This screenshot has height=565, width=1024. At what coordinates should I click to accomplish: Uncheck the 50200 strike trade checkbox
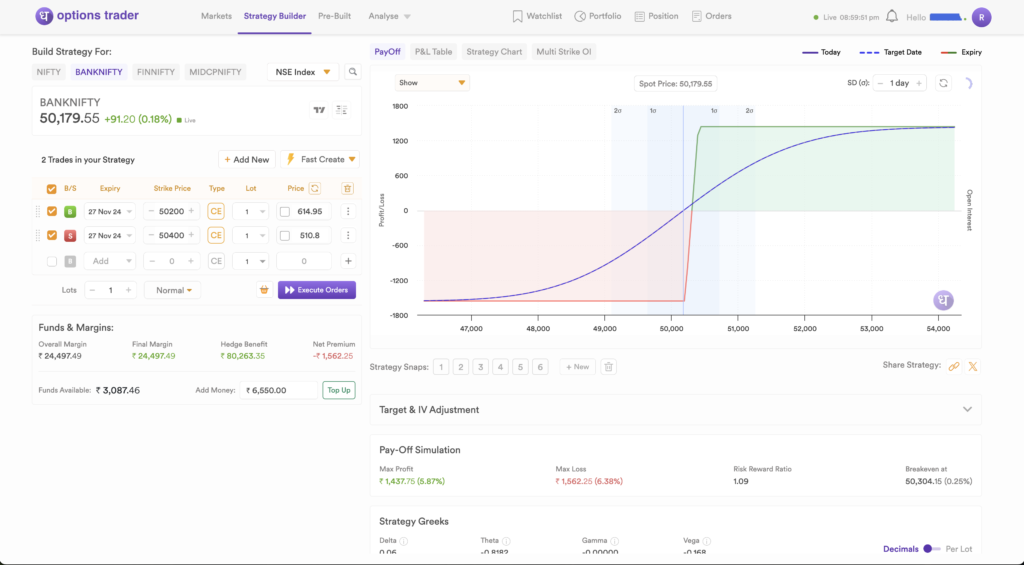tap(52, 212)
